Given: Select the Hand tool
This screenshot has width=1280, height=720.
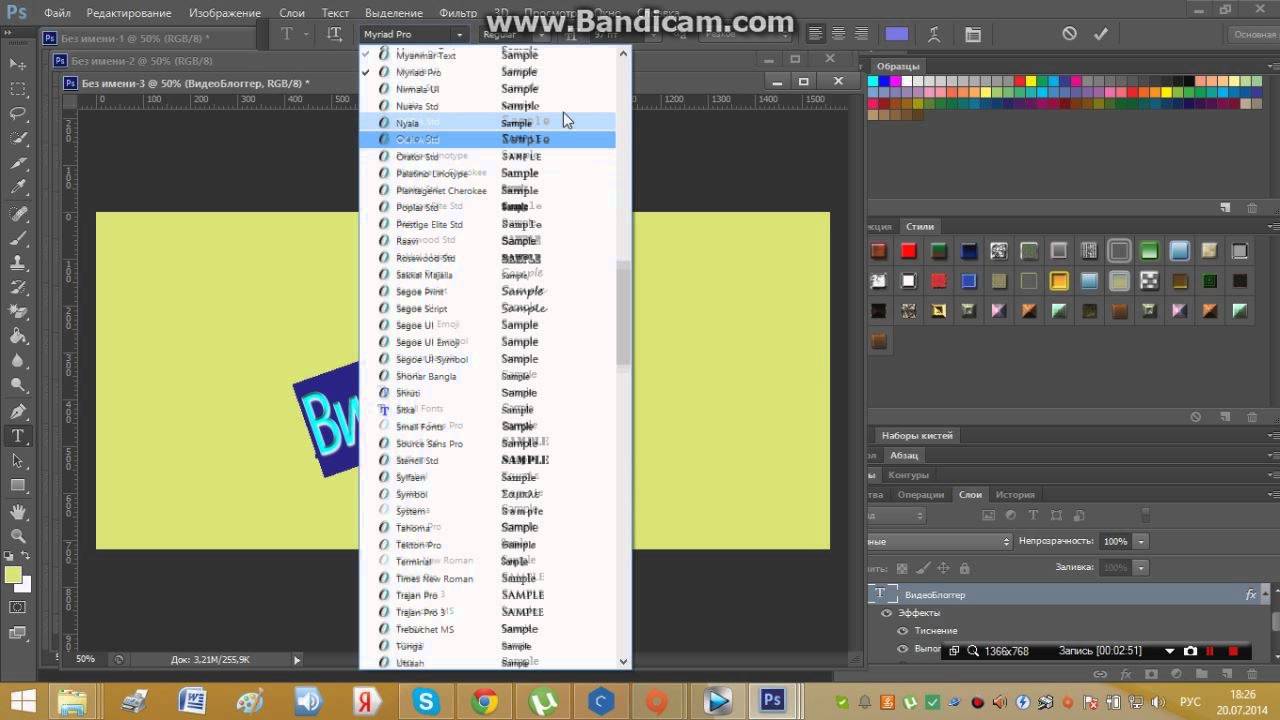Looking at the screenshot, I should tap(18, 513).
